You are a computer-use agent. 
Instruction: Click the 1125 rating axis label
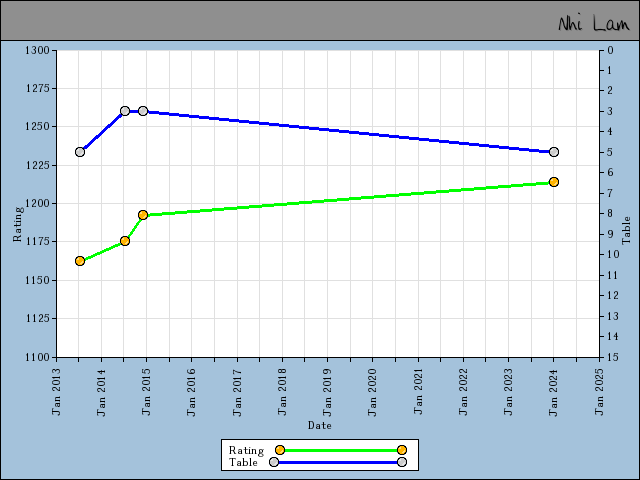tap(37, 318)
